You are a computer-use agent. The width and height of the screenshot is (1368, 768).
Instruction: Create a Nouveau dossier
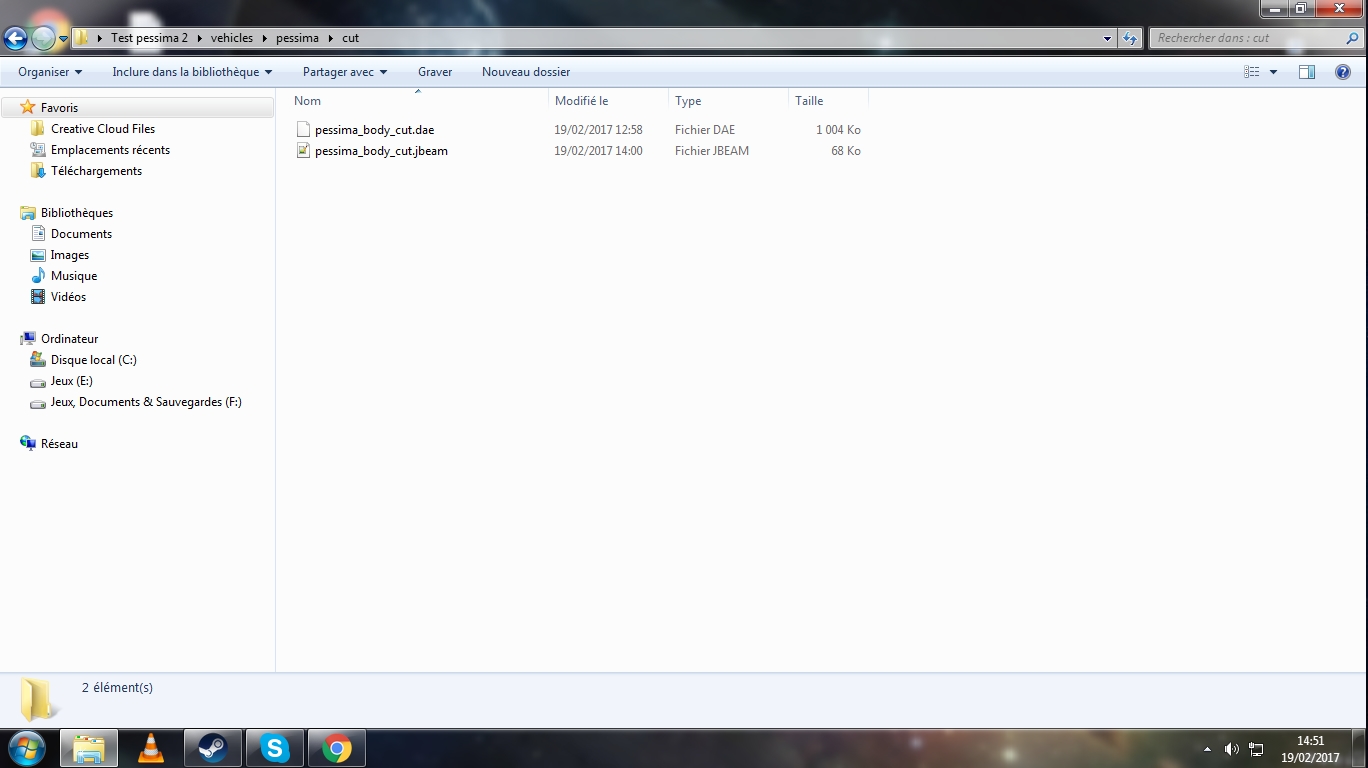[x=526, y=72]
